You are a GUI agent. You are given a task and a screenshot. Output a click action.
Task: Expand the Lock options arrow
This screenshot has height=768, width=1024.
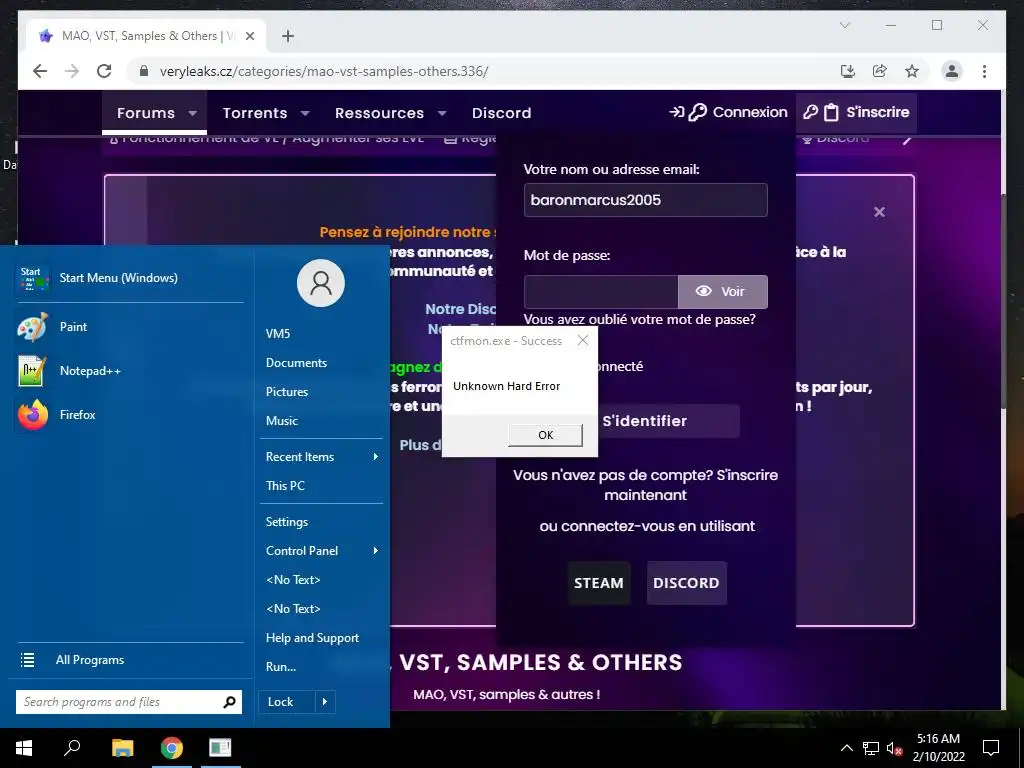coord(325,702)
